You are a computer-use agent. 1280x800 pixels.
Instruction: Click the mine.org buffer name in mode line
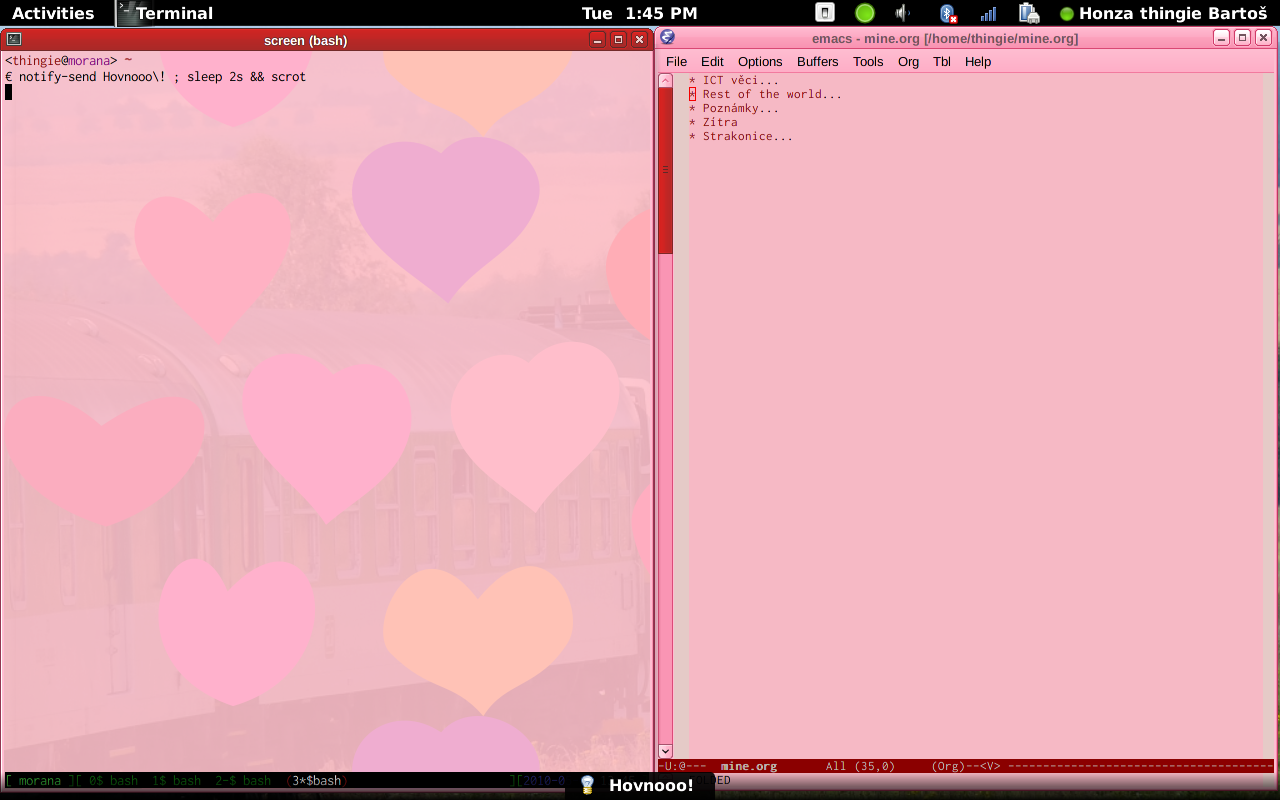tap(749, 766)
